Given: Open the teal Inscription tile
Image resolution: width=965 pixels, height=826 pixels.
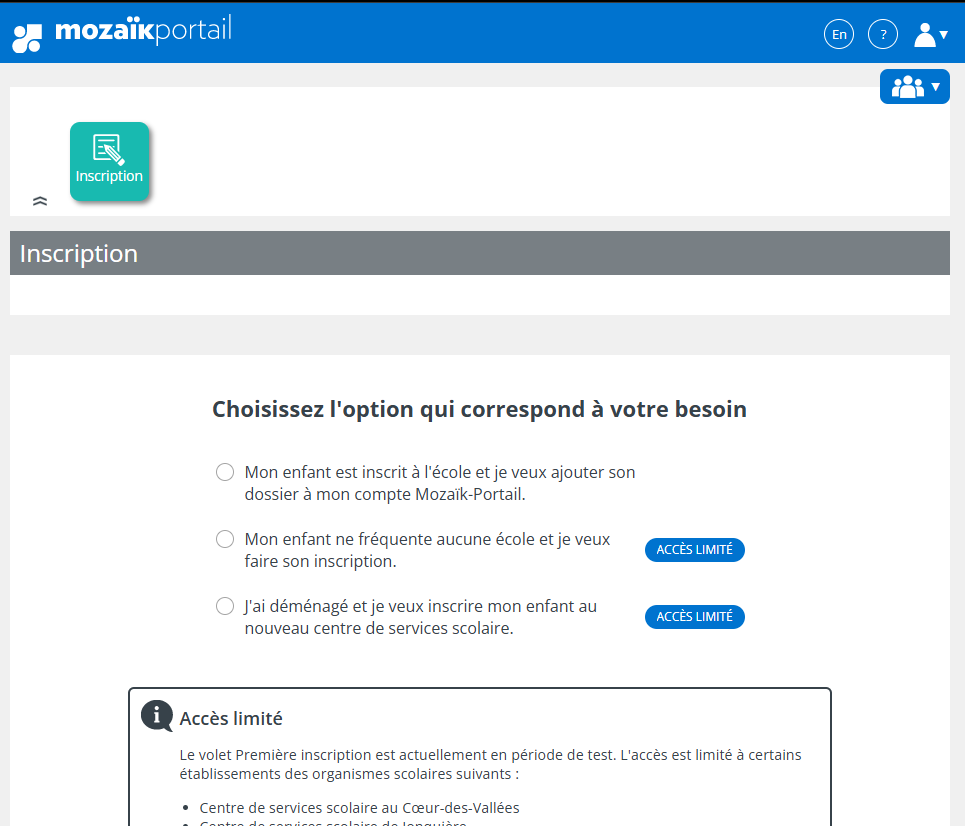Looking at the screenshot, I should coord(109,162).
